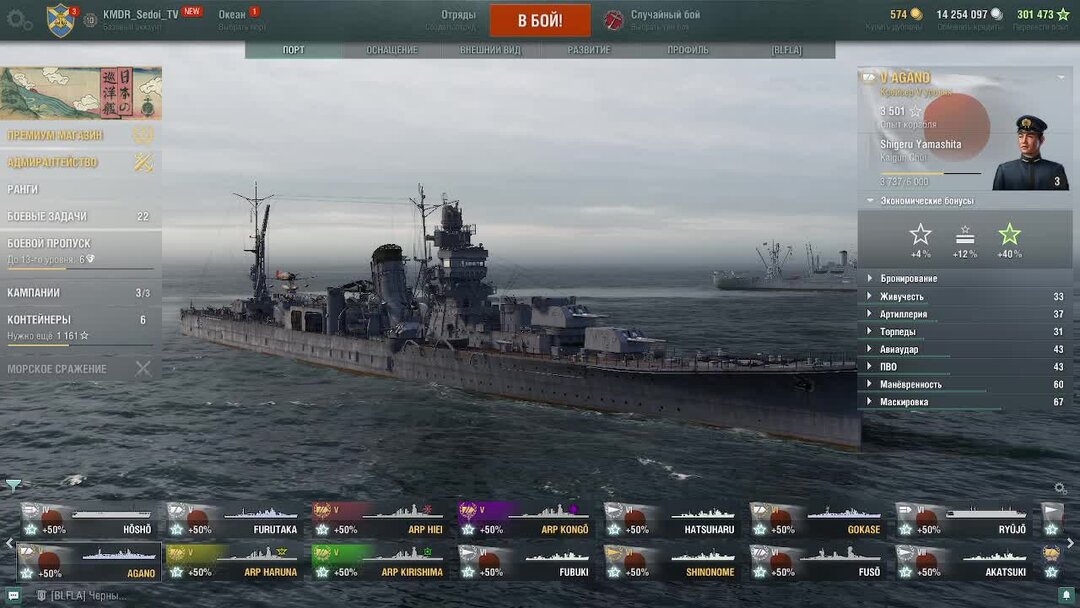Click the clan emblem shield icon

(61, 20)
